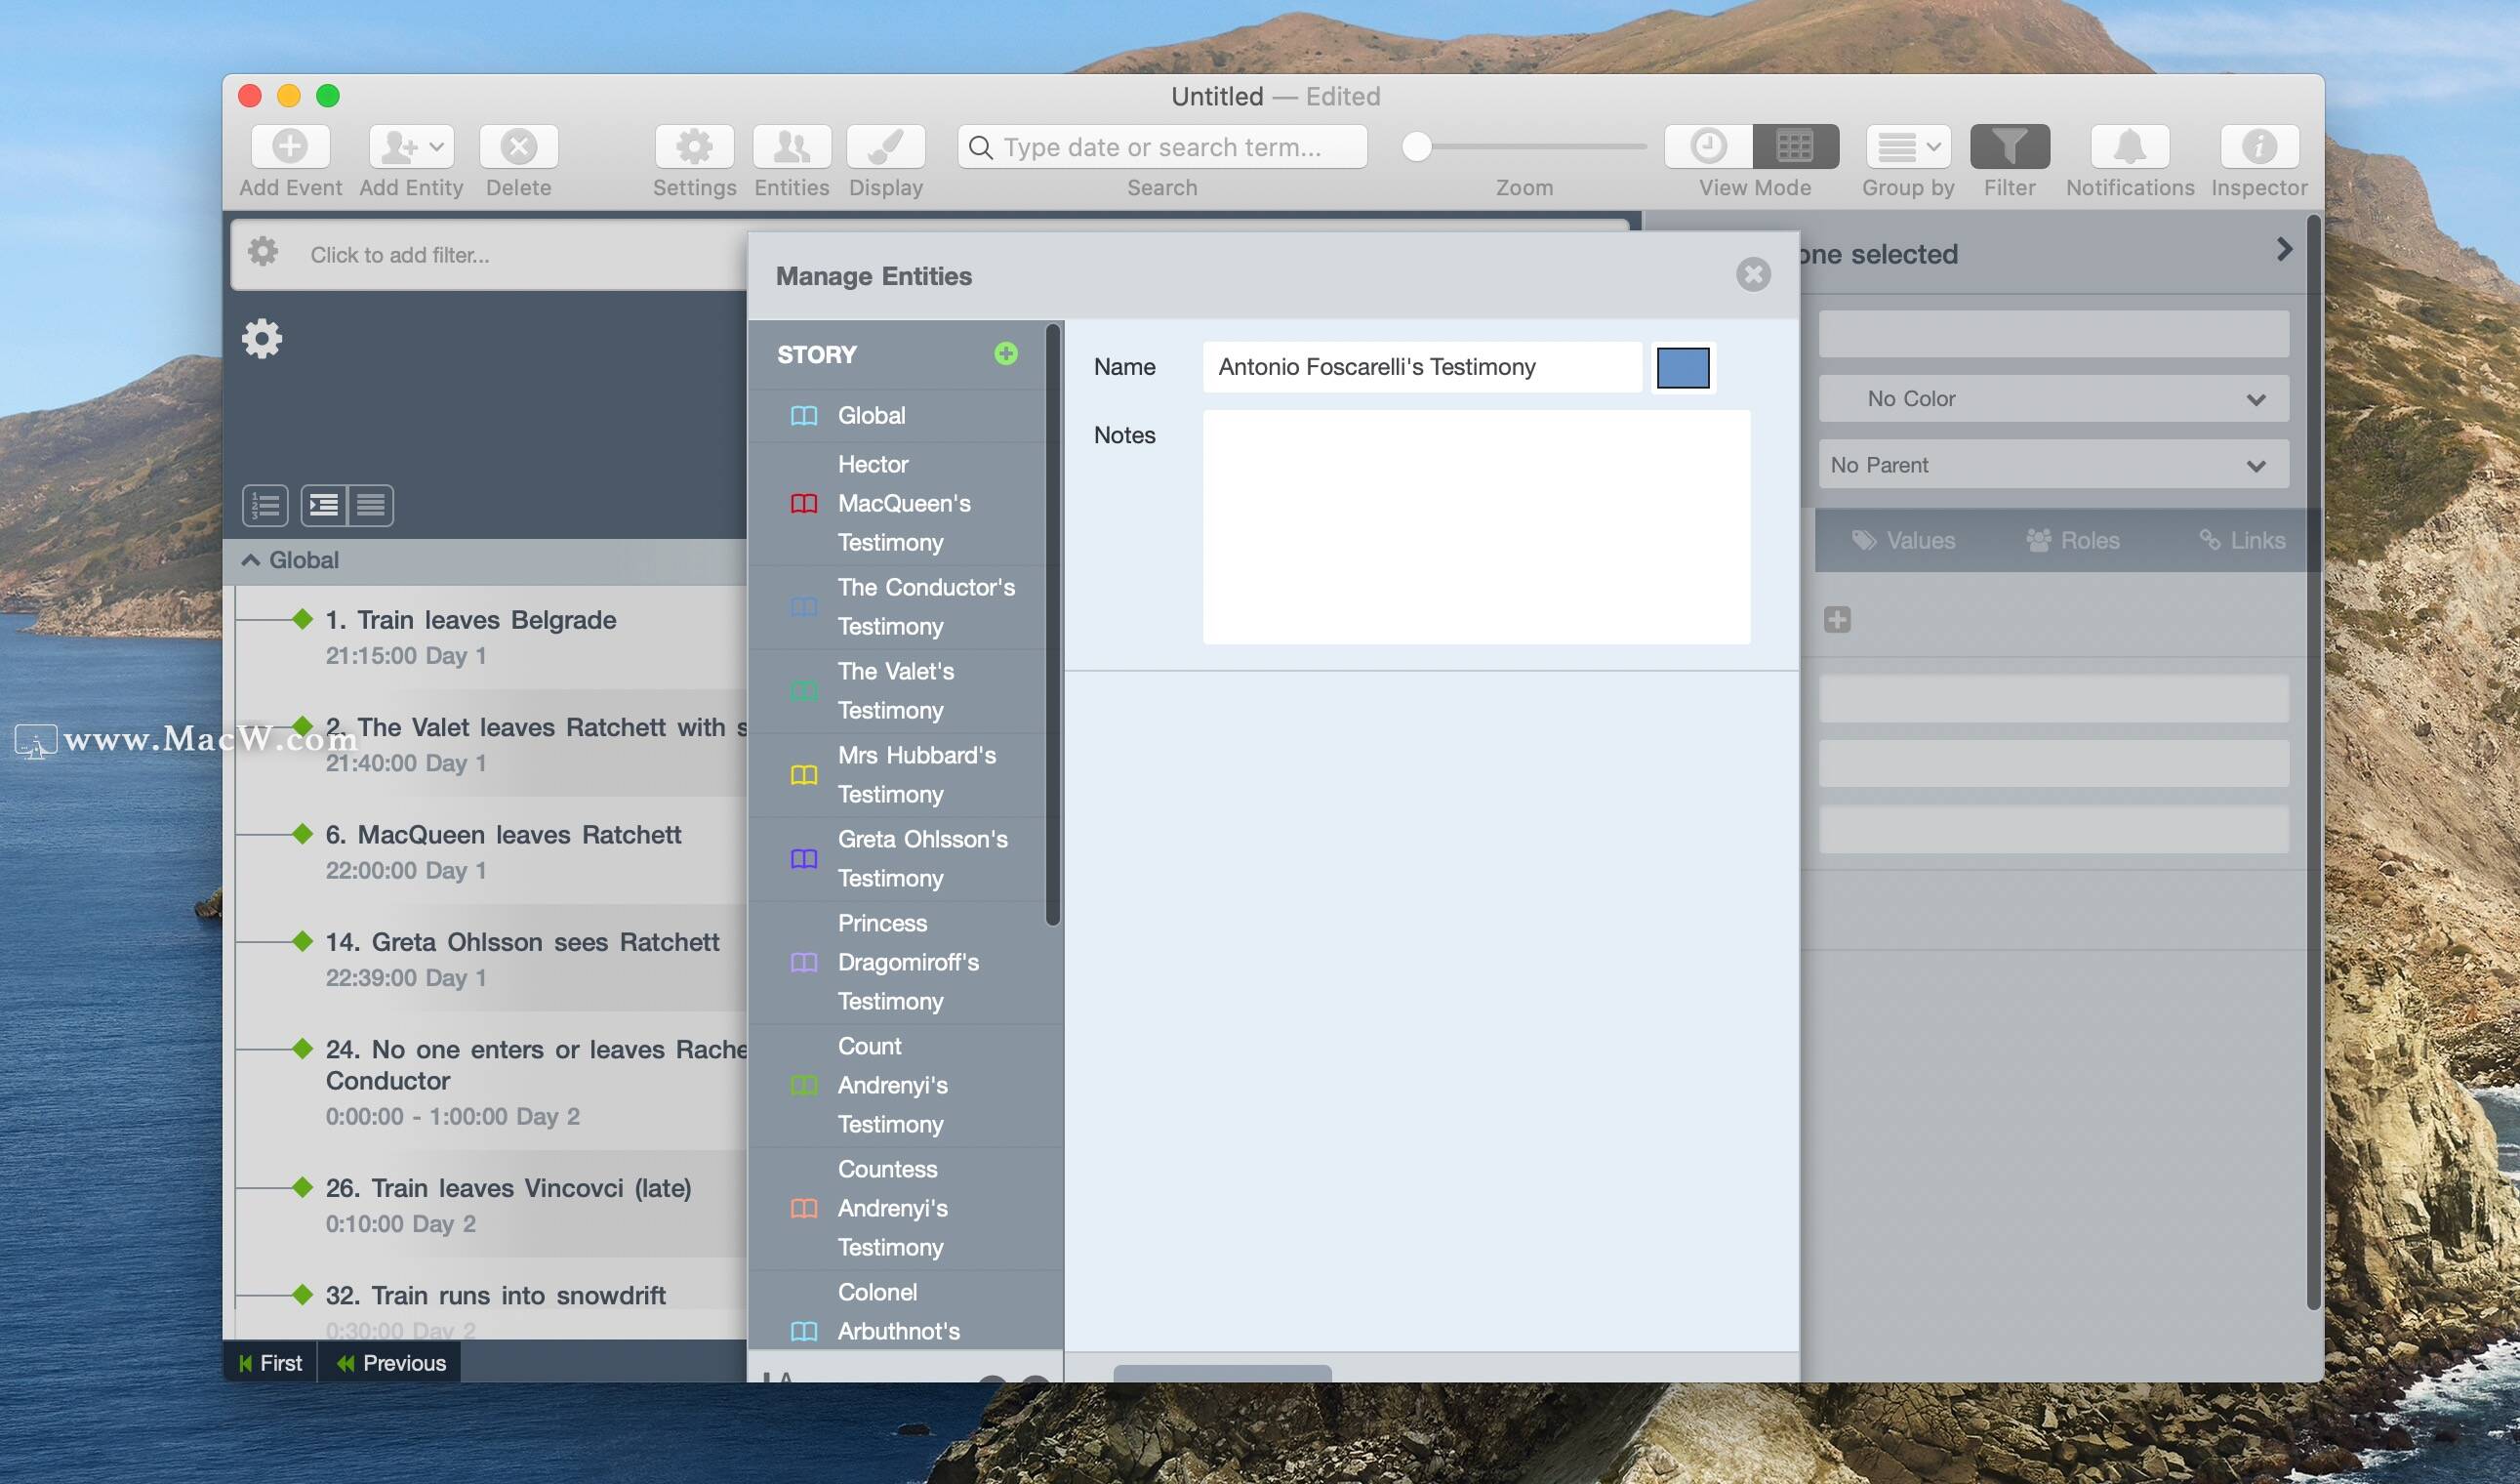
Task: Edit the entity Name field
Action: (x=1421, y=367)
